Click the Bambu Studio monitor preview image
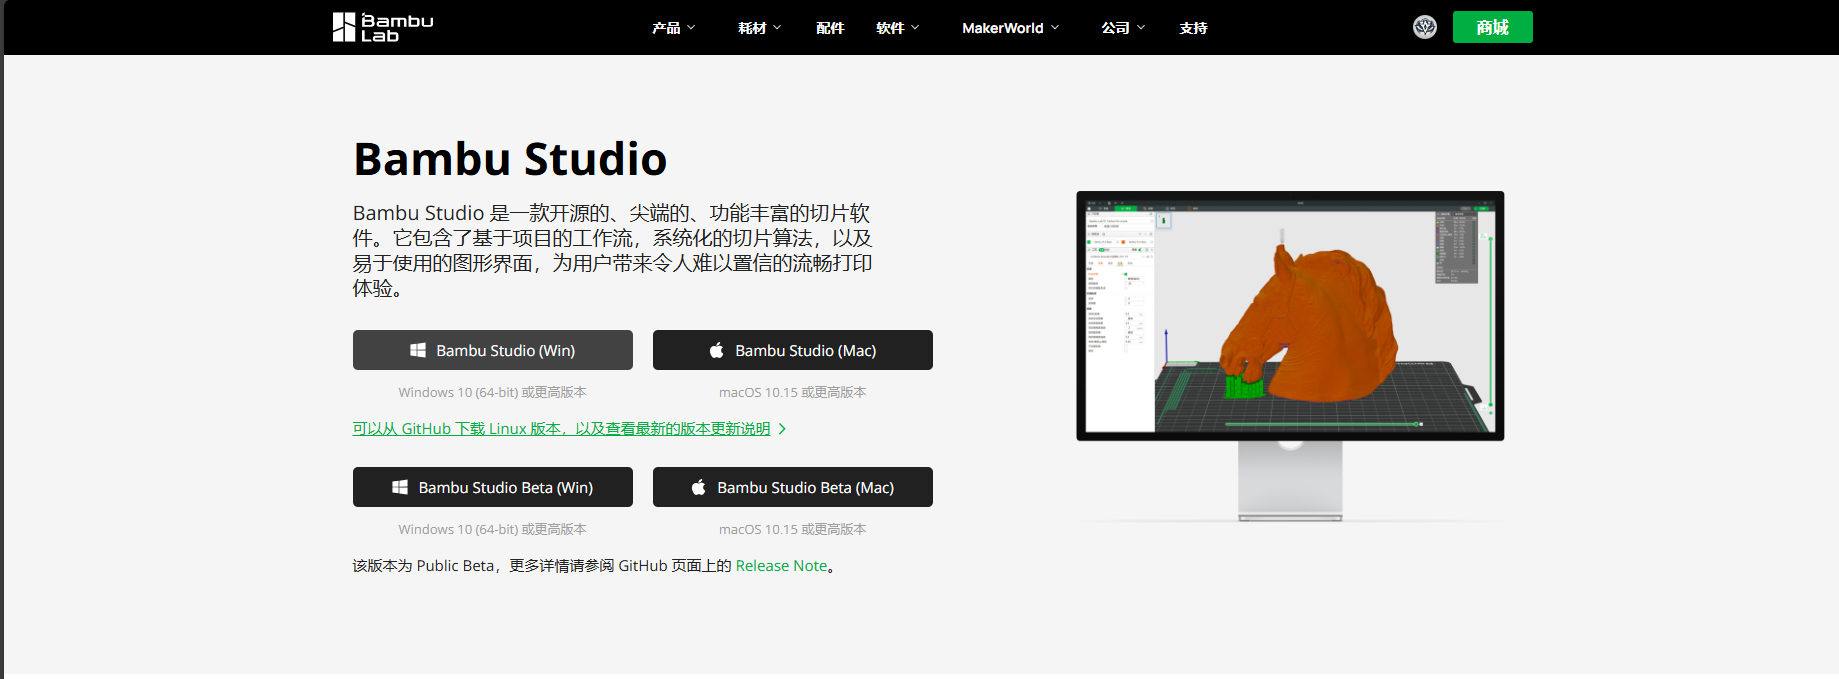Viewport: 1839px width, 679px height. click(1290, 355)
